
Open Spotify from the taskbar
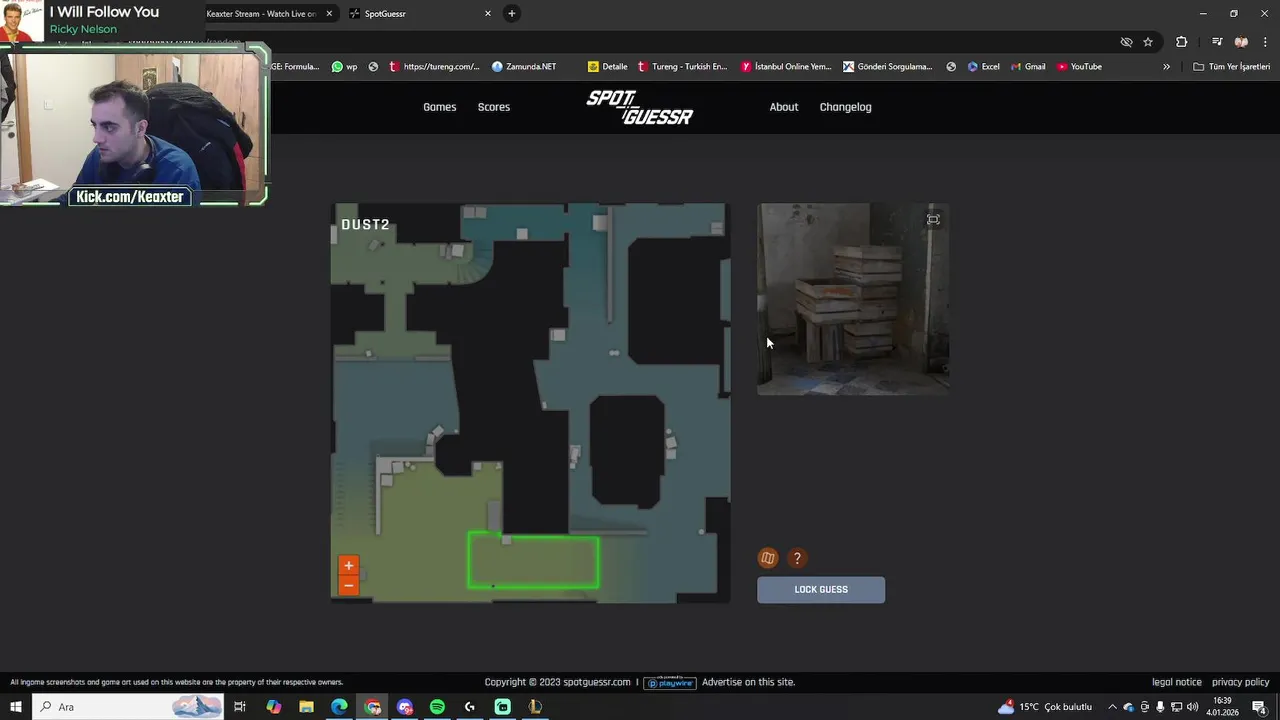coord(437,707)
